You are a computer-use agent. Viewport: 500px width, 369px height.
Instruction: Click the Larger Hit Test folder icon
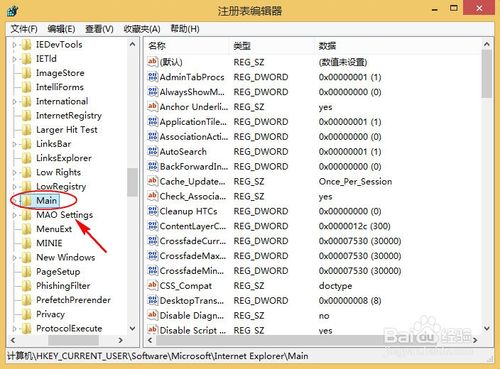tap(27, 130)
